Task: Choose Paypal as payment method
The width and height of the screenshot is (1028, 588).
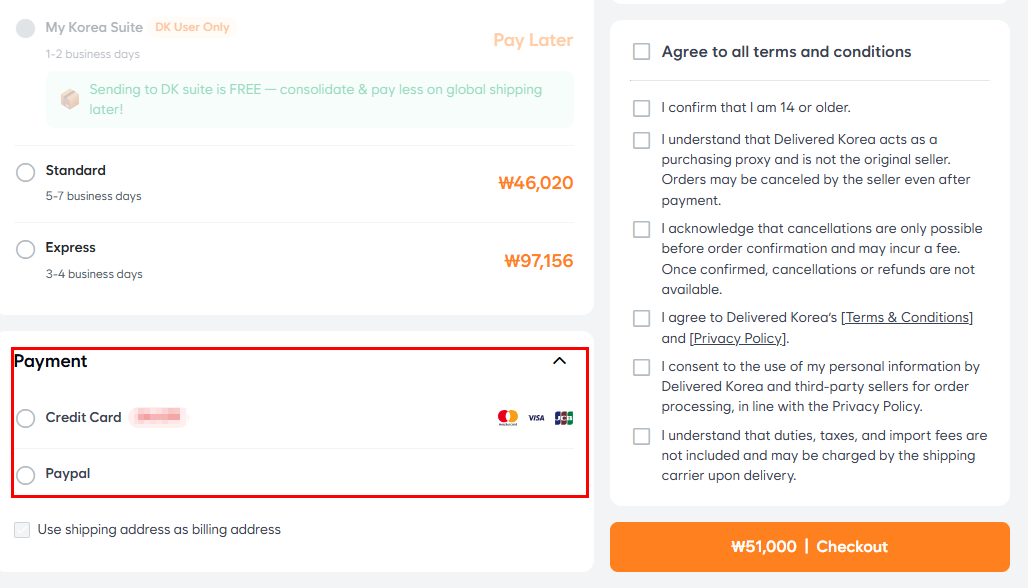Action: pos(26,475)
